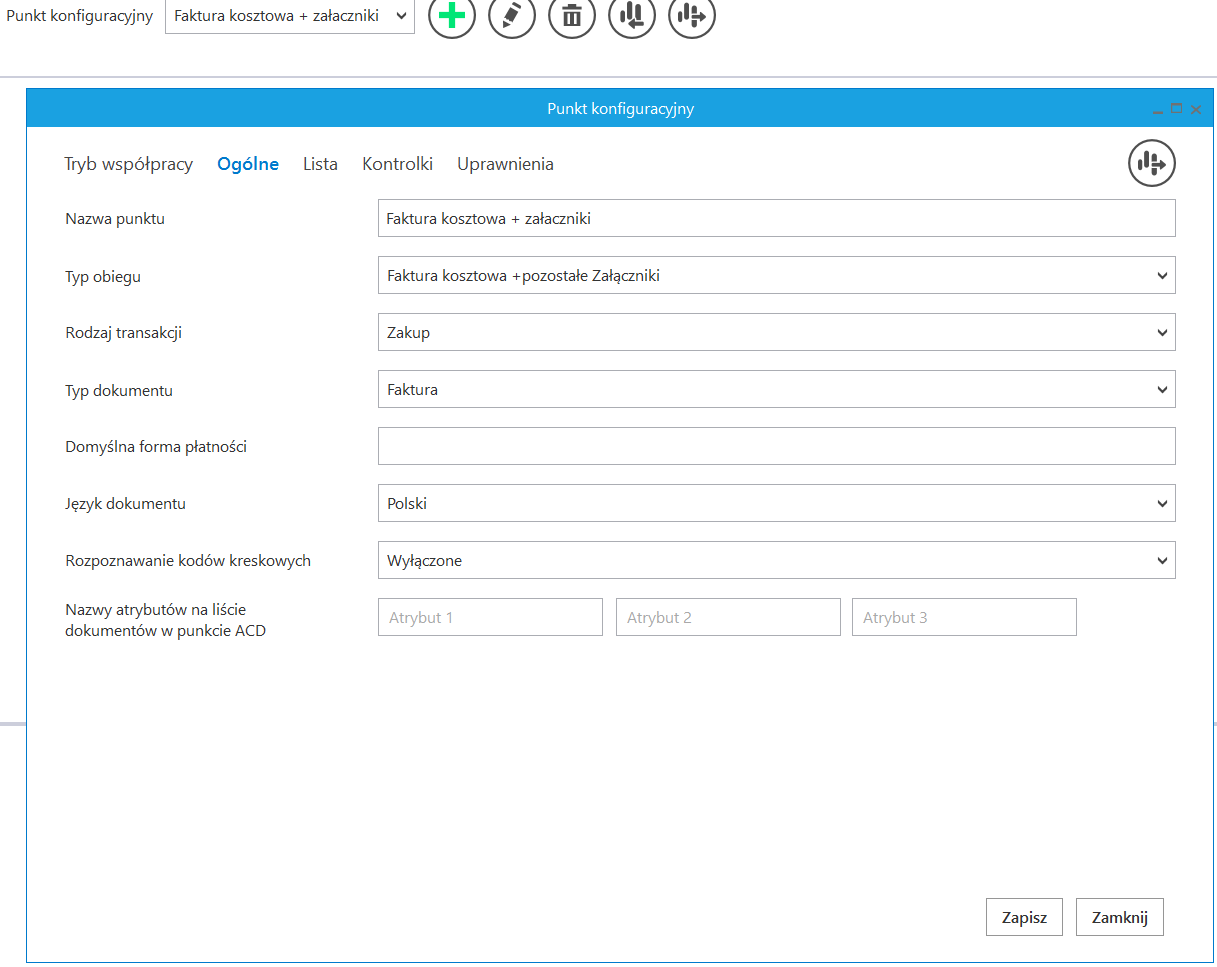Screen dimensions: 1217x967
Task: Click the import icon with left arrow
Action: [x=632, y=16]
